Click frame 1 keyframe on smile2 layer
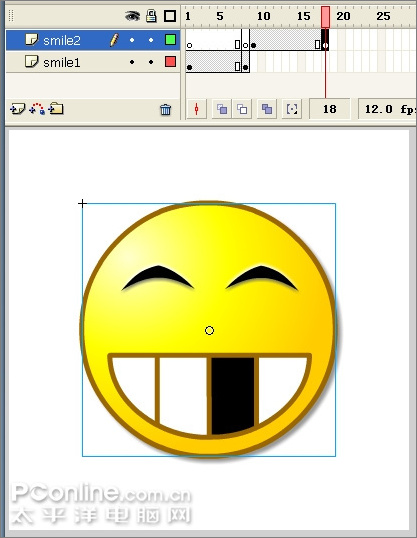417x538 pixels. [189, 45]
